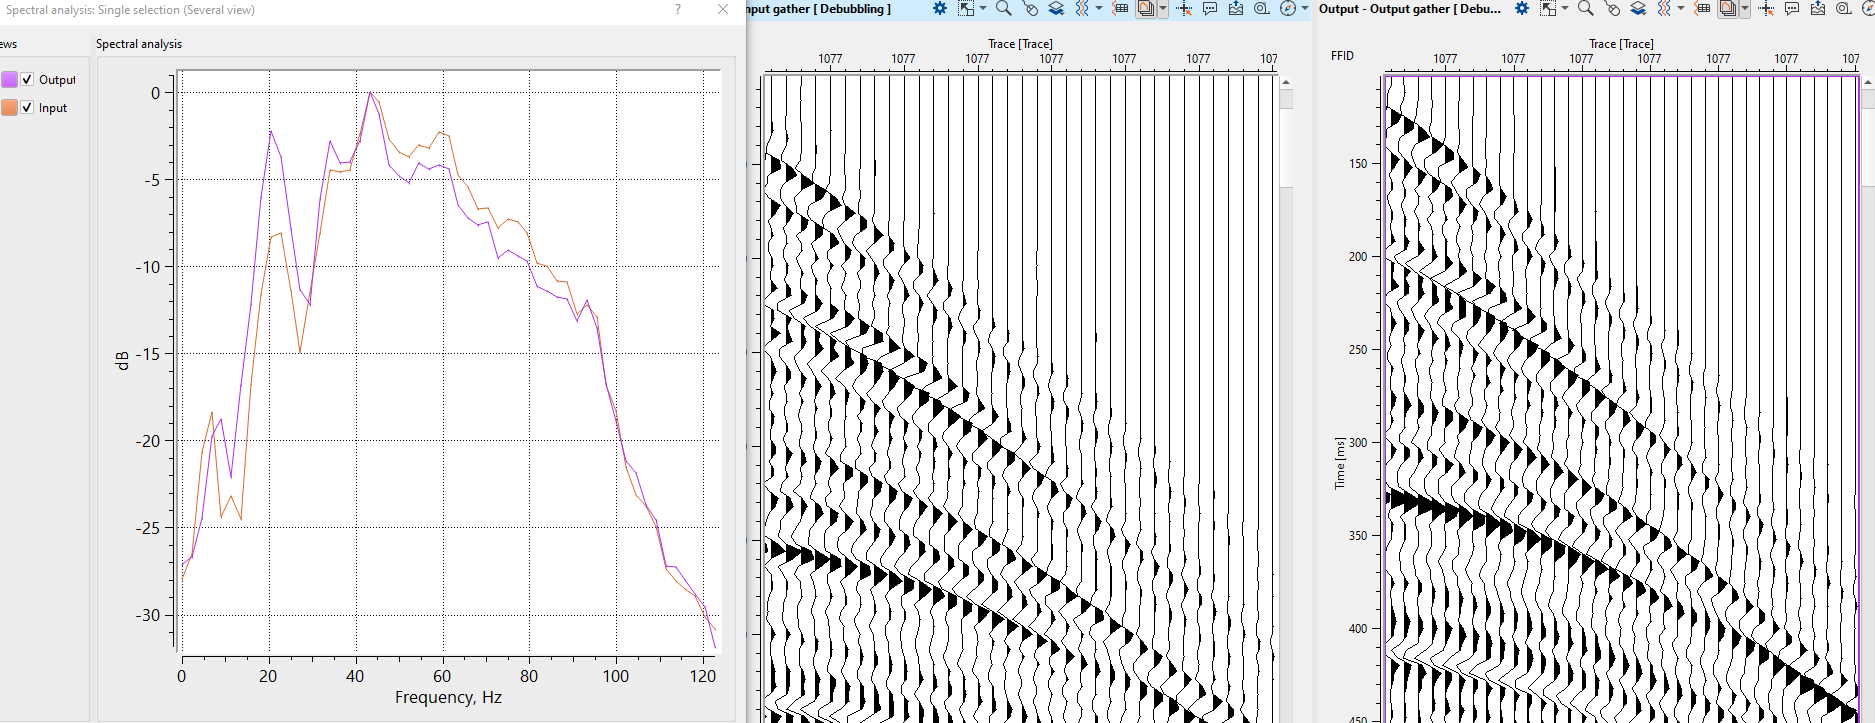This screenshot has height=723, width=1875.
Task: Click the layers icon in Input gather toolbar
Action: (x=1056, y=9)
